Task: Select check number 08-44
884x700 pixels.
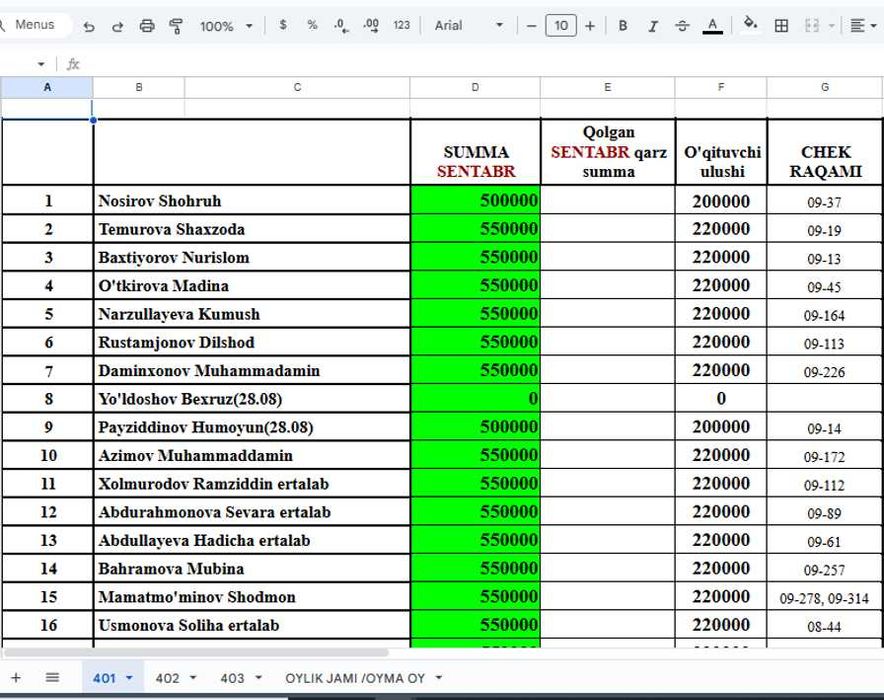Action: [825, 625]
